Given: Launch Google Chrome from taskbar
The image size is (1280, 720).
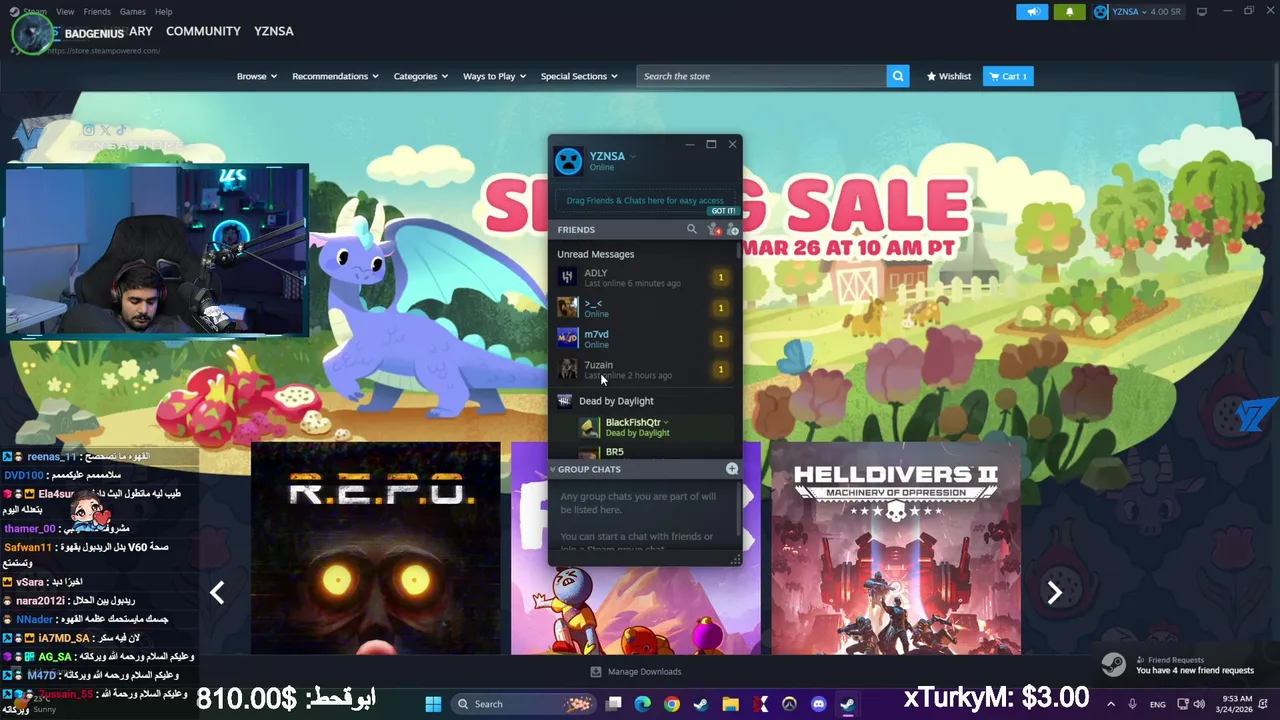Looking at the screenshot, I should (x=671, y=704).
